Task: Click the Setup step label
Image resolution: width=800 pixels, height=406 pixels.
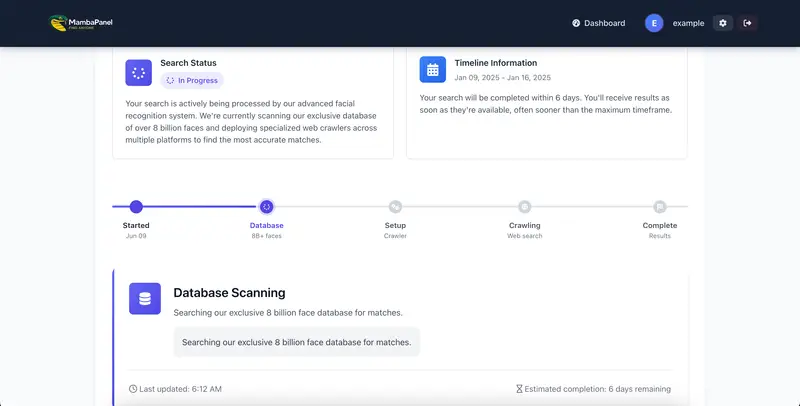Action: 395,225
